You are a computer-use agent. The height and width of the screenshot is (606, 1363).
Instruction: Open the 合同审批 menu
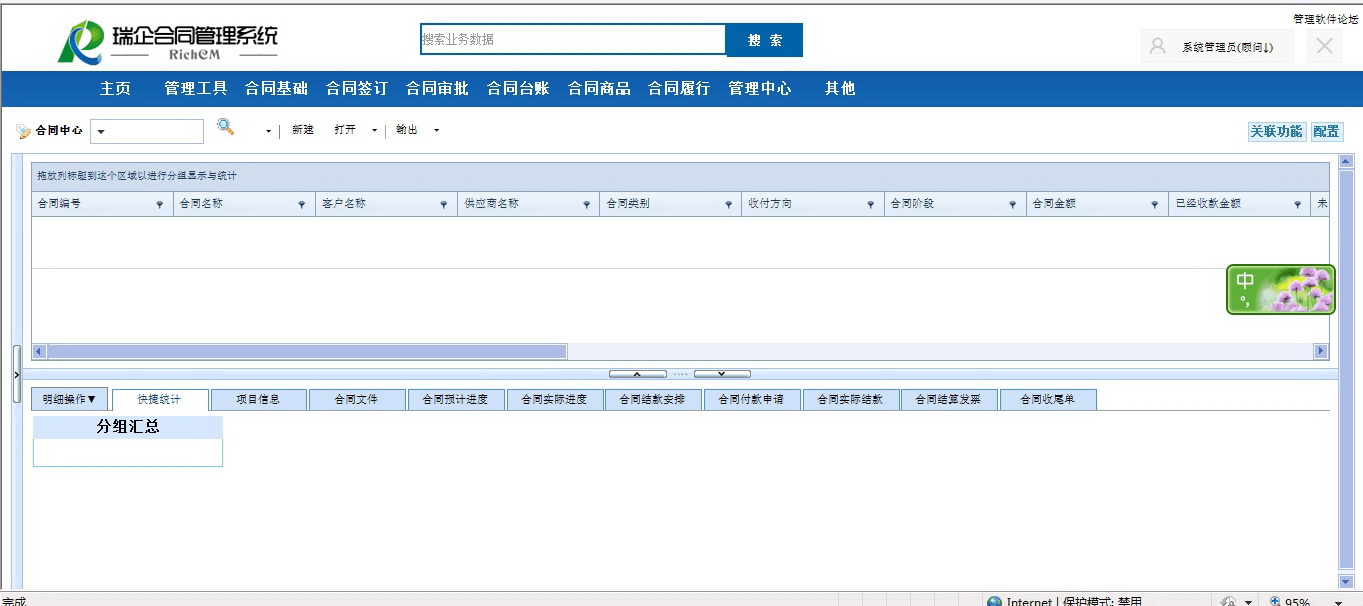(437, 88)
